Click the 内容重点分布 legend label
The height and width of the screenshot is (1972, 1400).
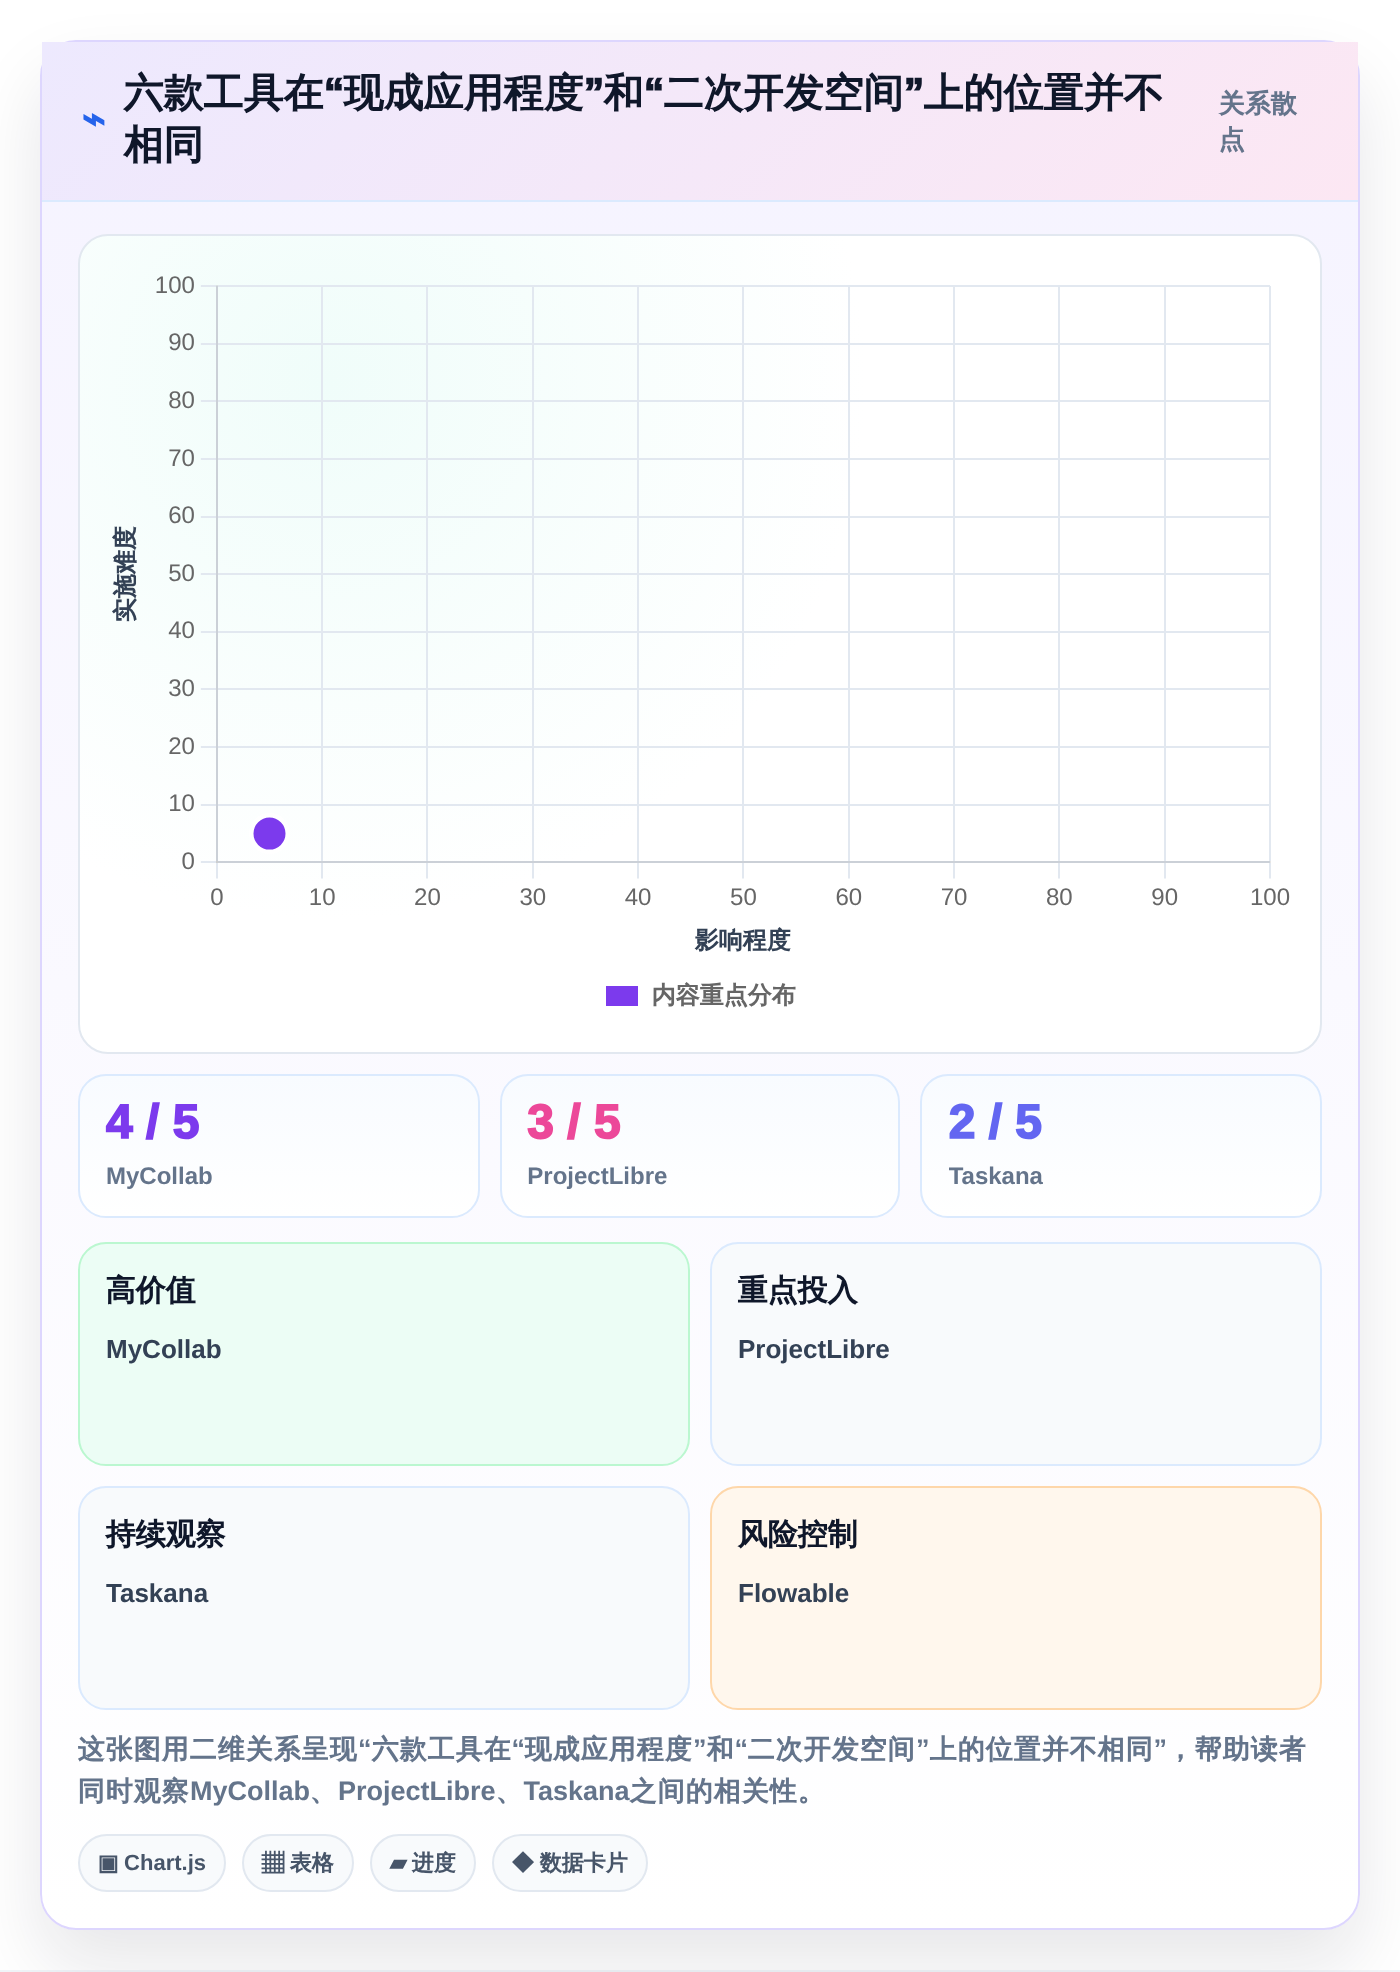[x=723, y=996]
